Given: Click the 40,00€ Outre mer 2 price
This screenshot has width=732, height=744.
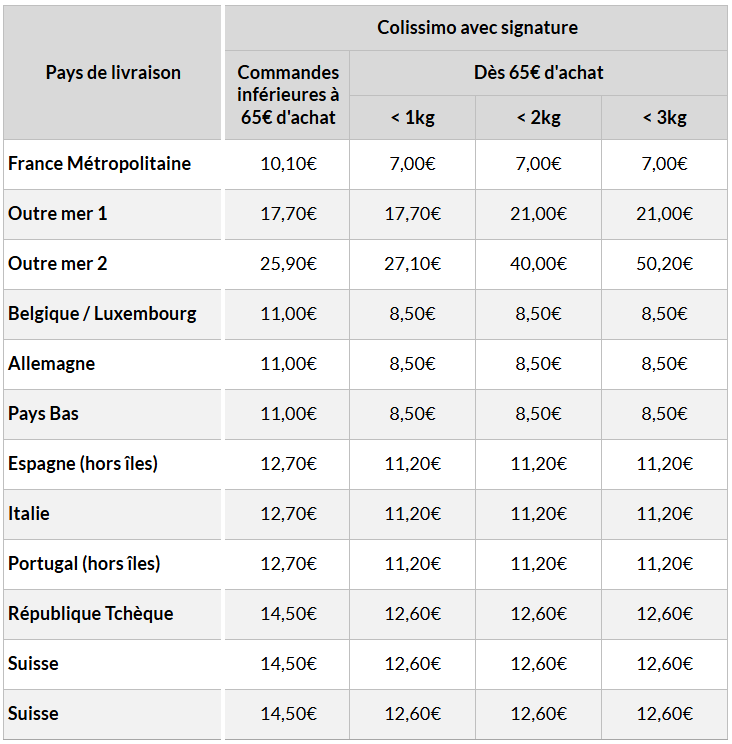Looking at the screenshot, I should tap(538, 263).
